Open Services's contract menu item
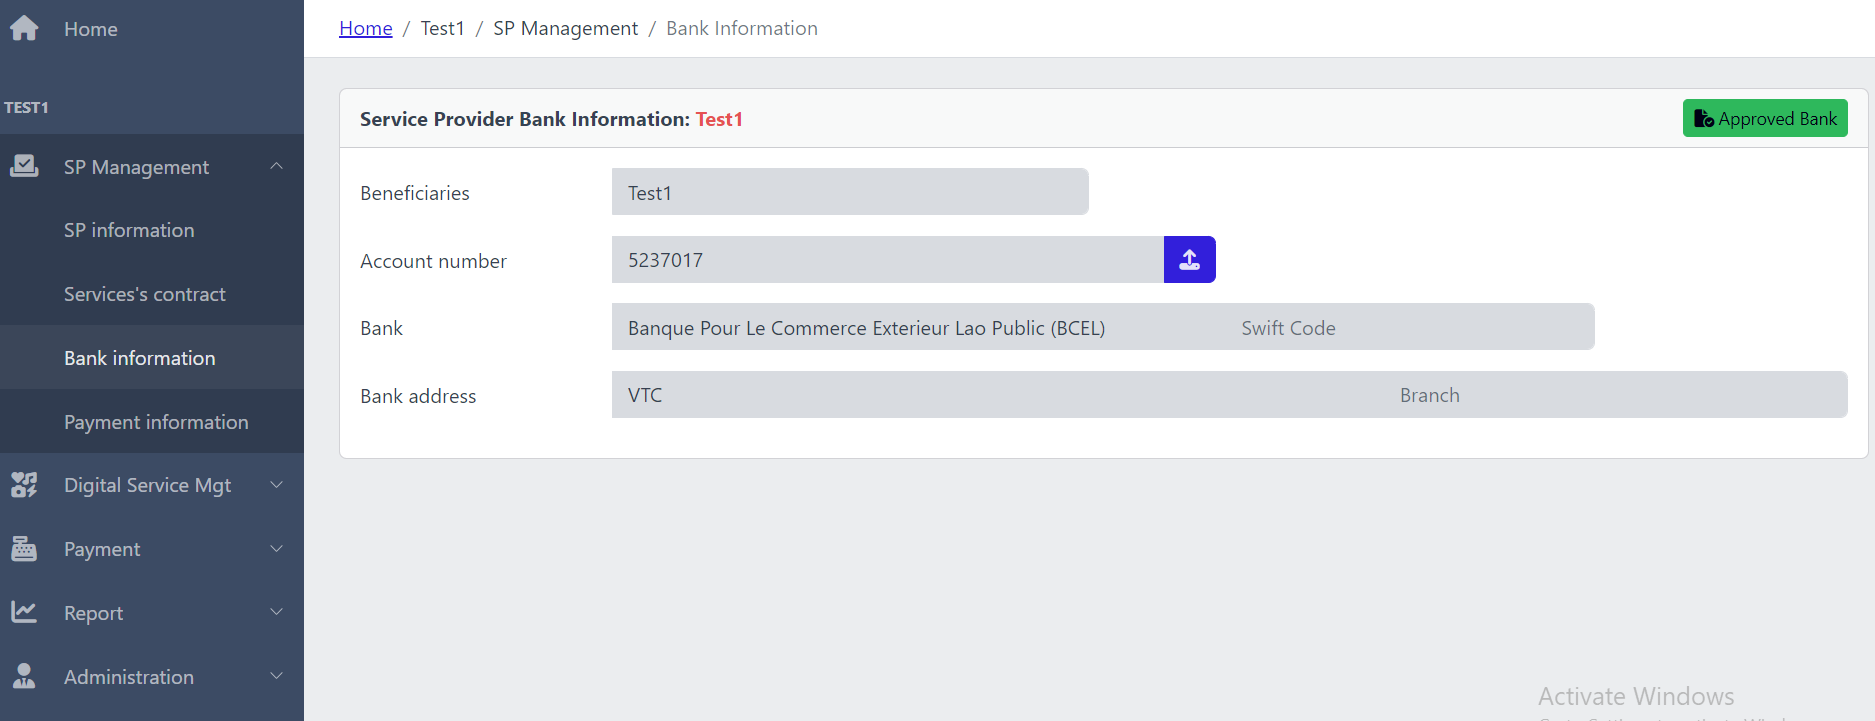This screenshot has width=1875, height=721. 145,294
